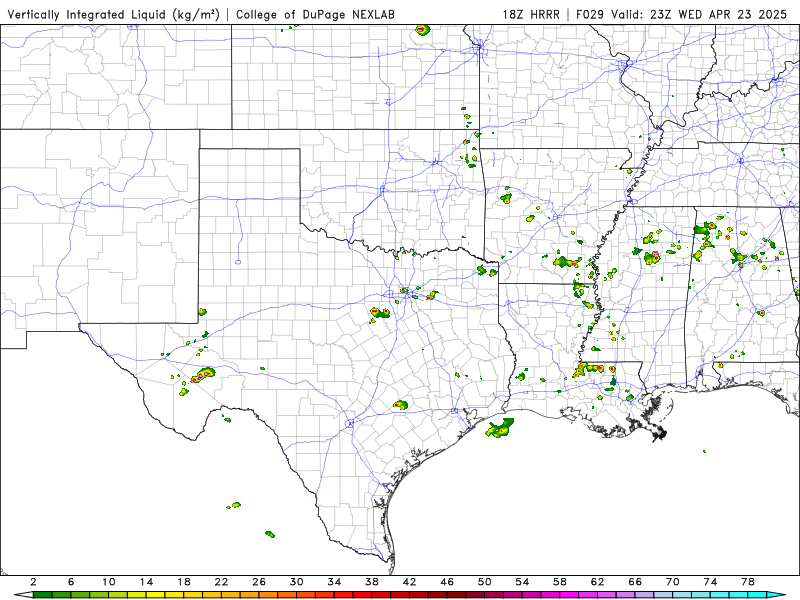Viewport: 800px width, 600px height.
Task: Click the magenta-cored storm cell in West Texas
Action: [202, 375]
